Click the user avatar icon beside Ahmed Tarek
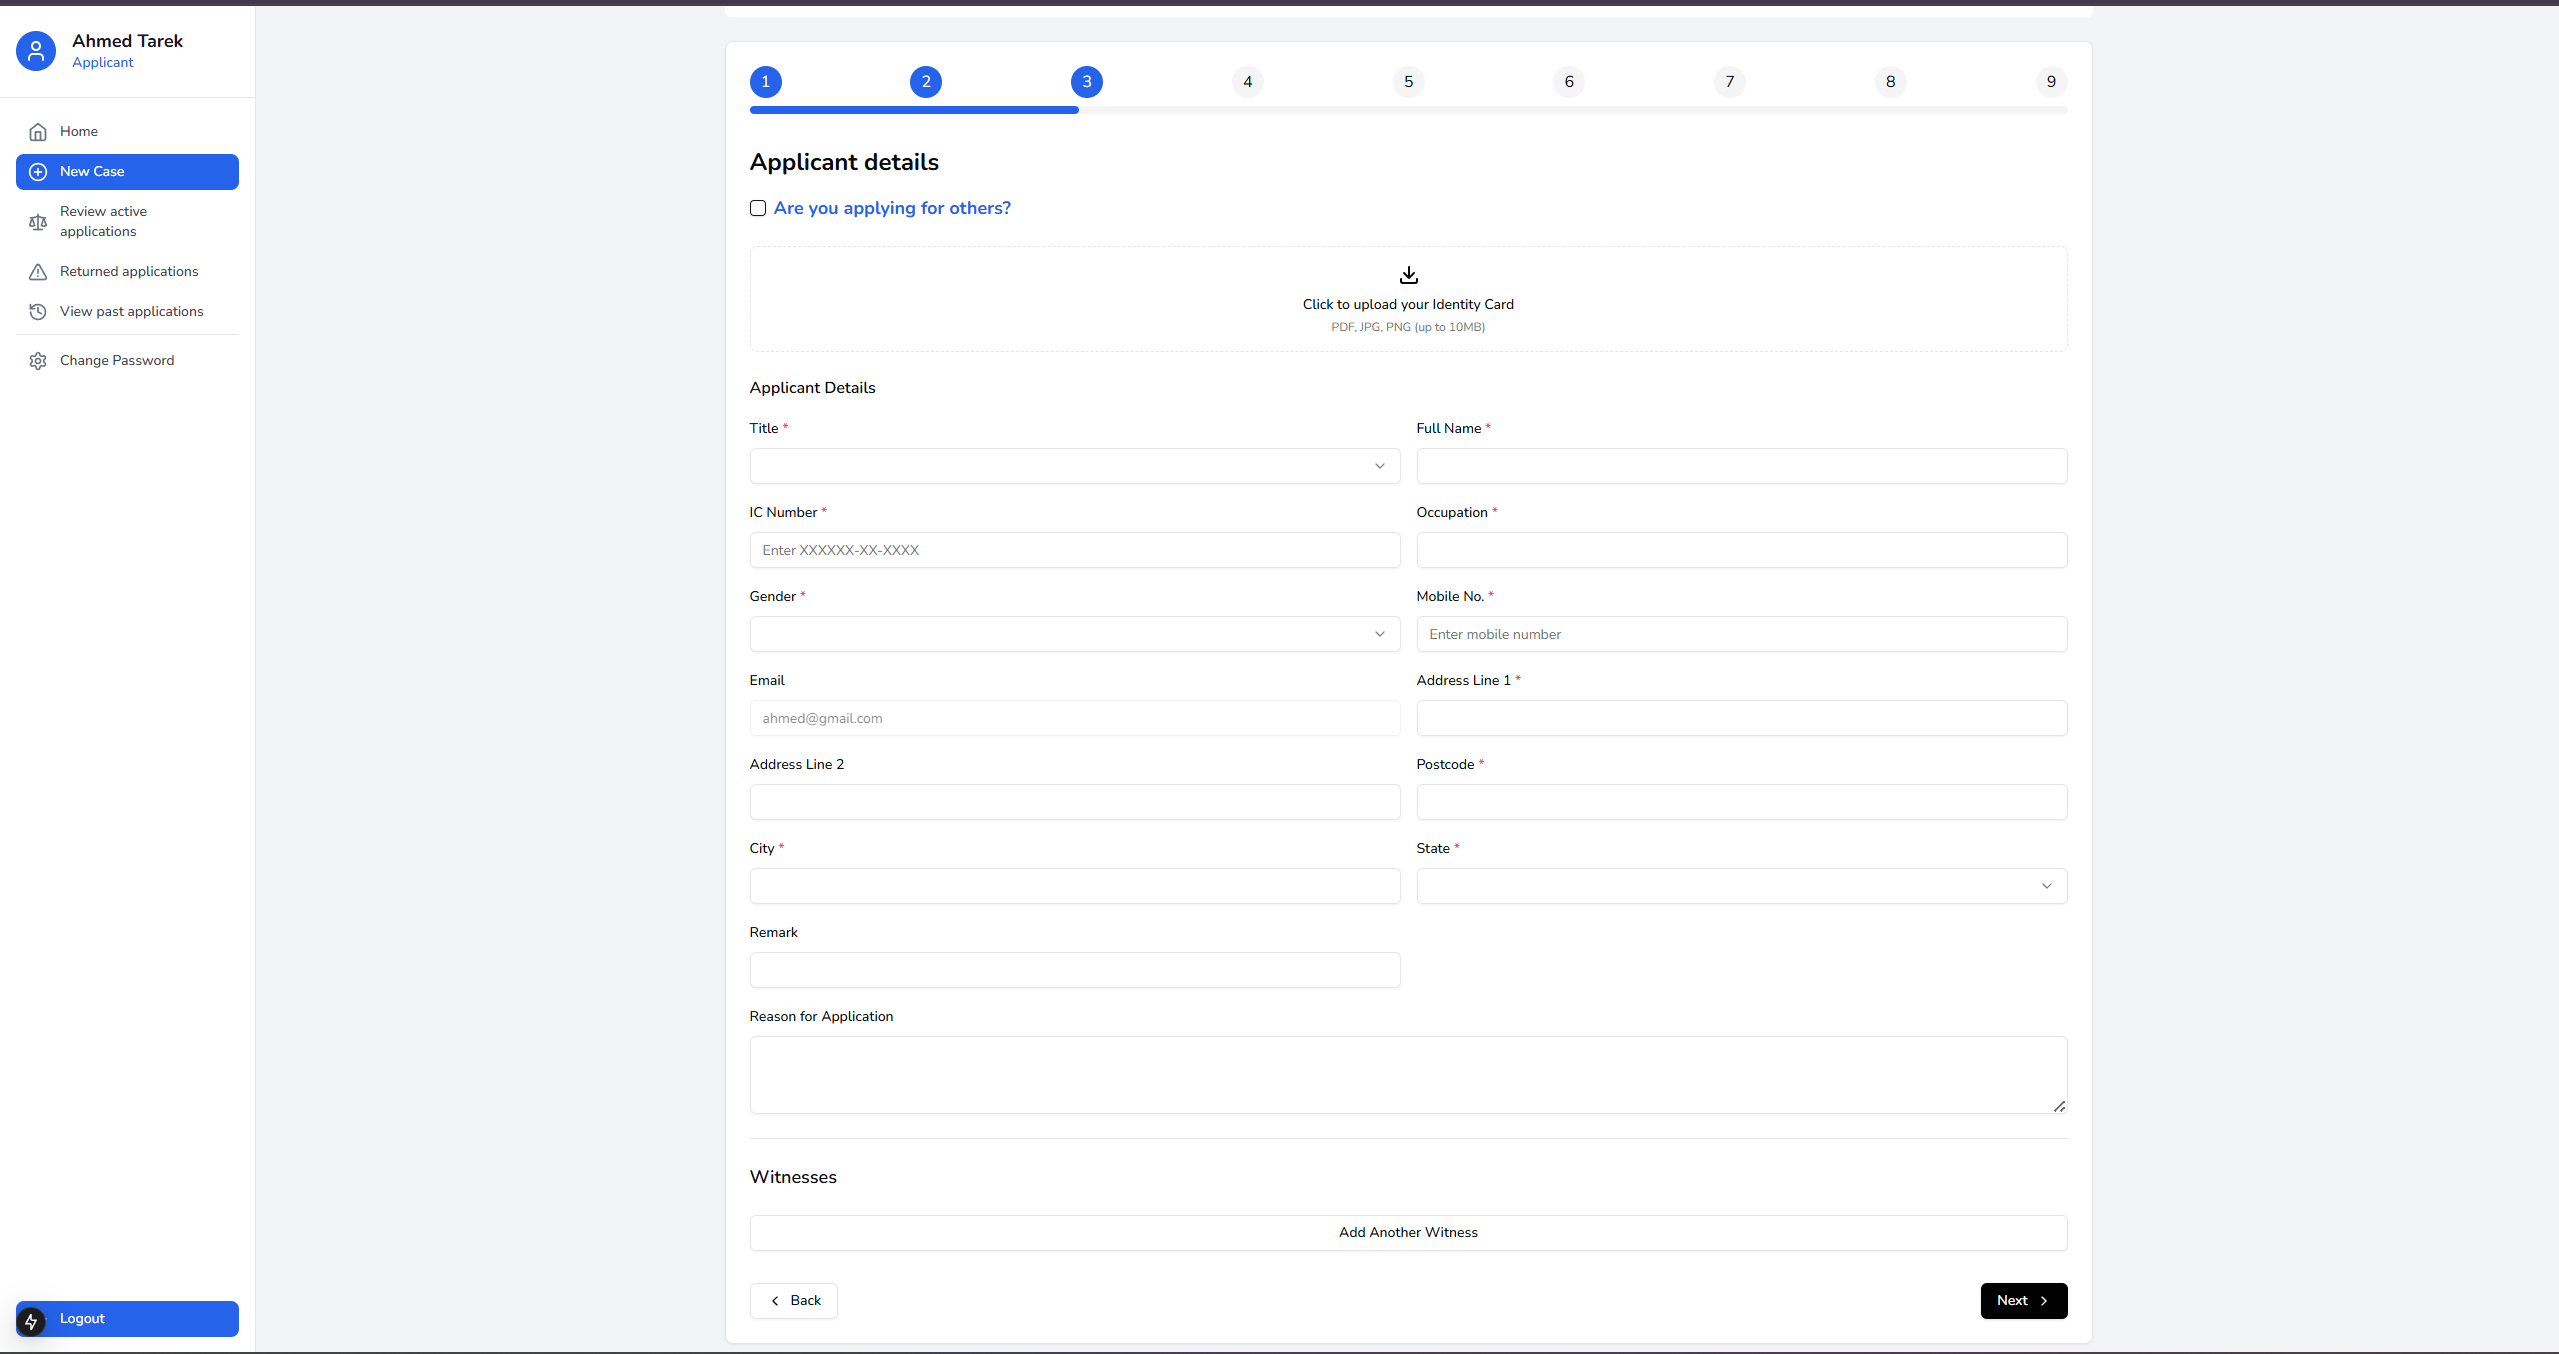Screen dimensions: 2559x1354 pos(36,51)
